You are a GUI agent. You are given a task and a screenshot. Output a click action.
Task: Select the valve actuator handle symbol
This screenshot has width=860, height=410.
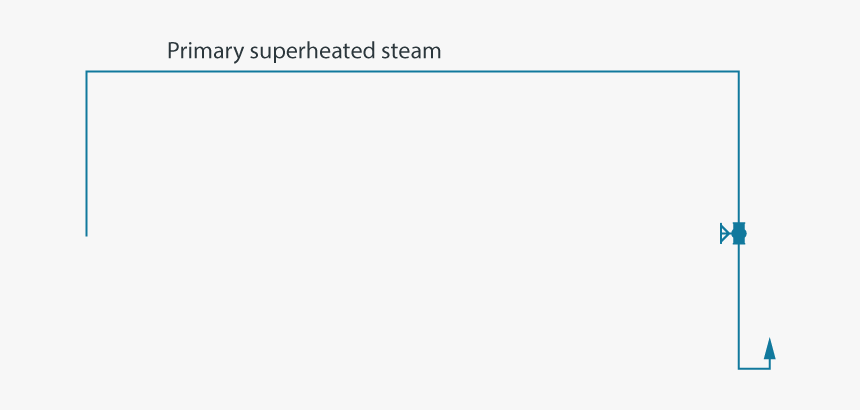click(x=726, y=234)
